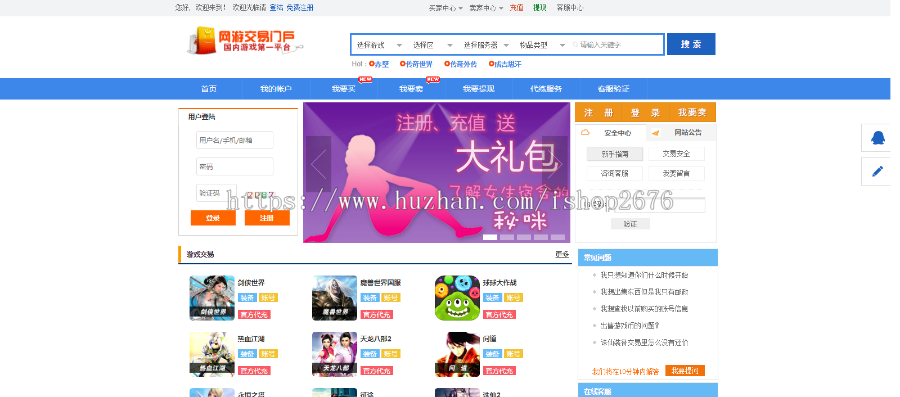Go to the previous banner slide arrow

click(x=319, y=164)
